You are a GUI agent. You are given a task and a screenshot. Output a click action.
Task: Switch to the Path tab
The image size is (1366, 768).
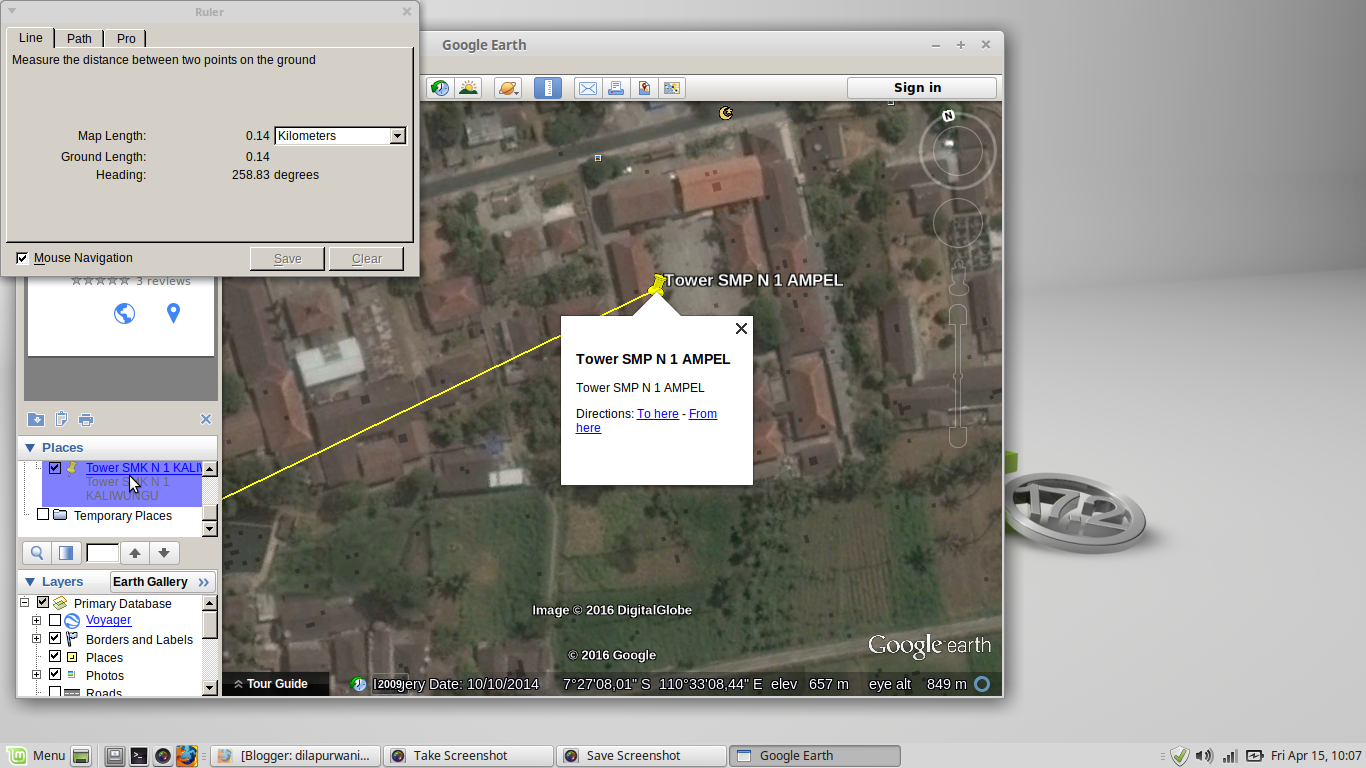coord(79,39)
